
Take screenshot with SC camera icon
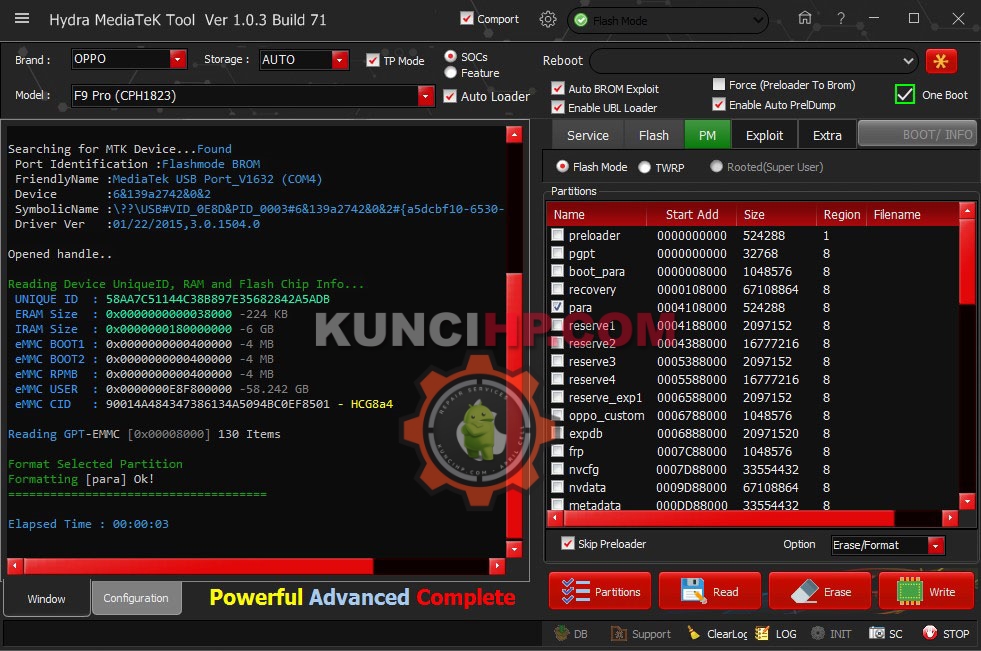pyautogui.click(x=885, y=633)
